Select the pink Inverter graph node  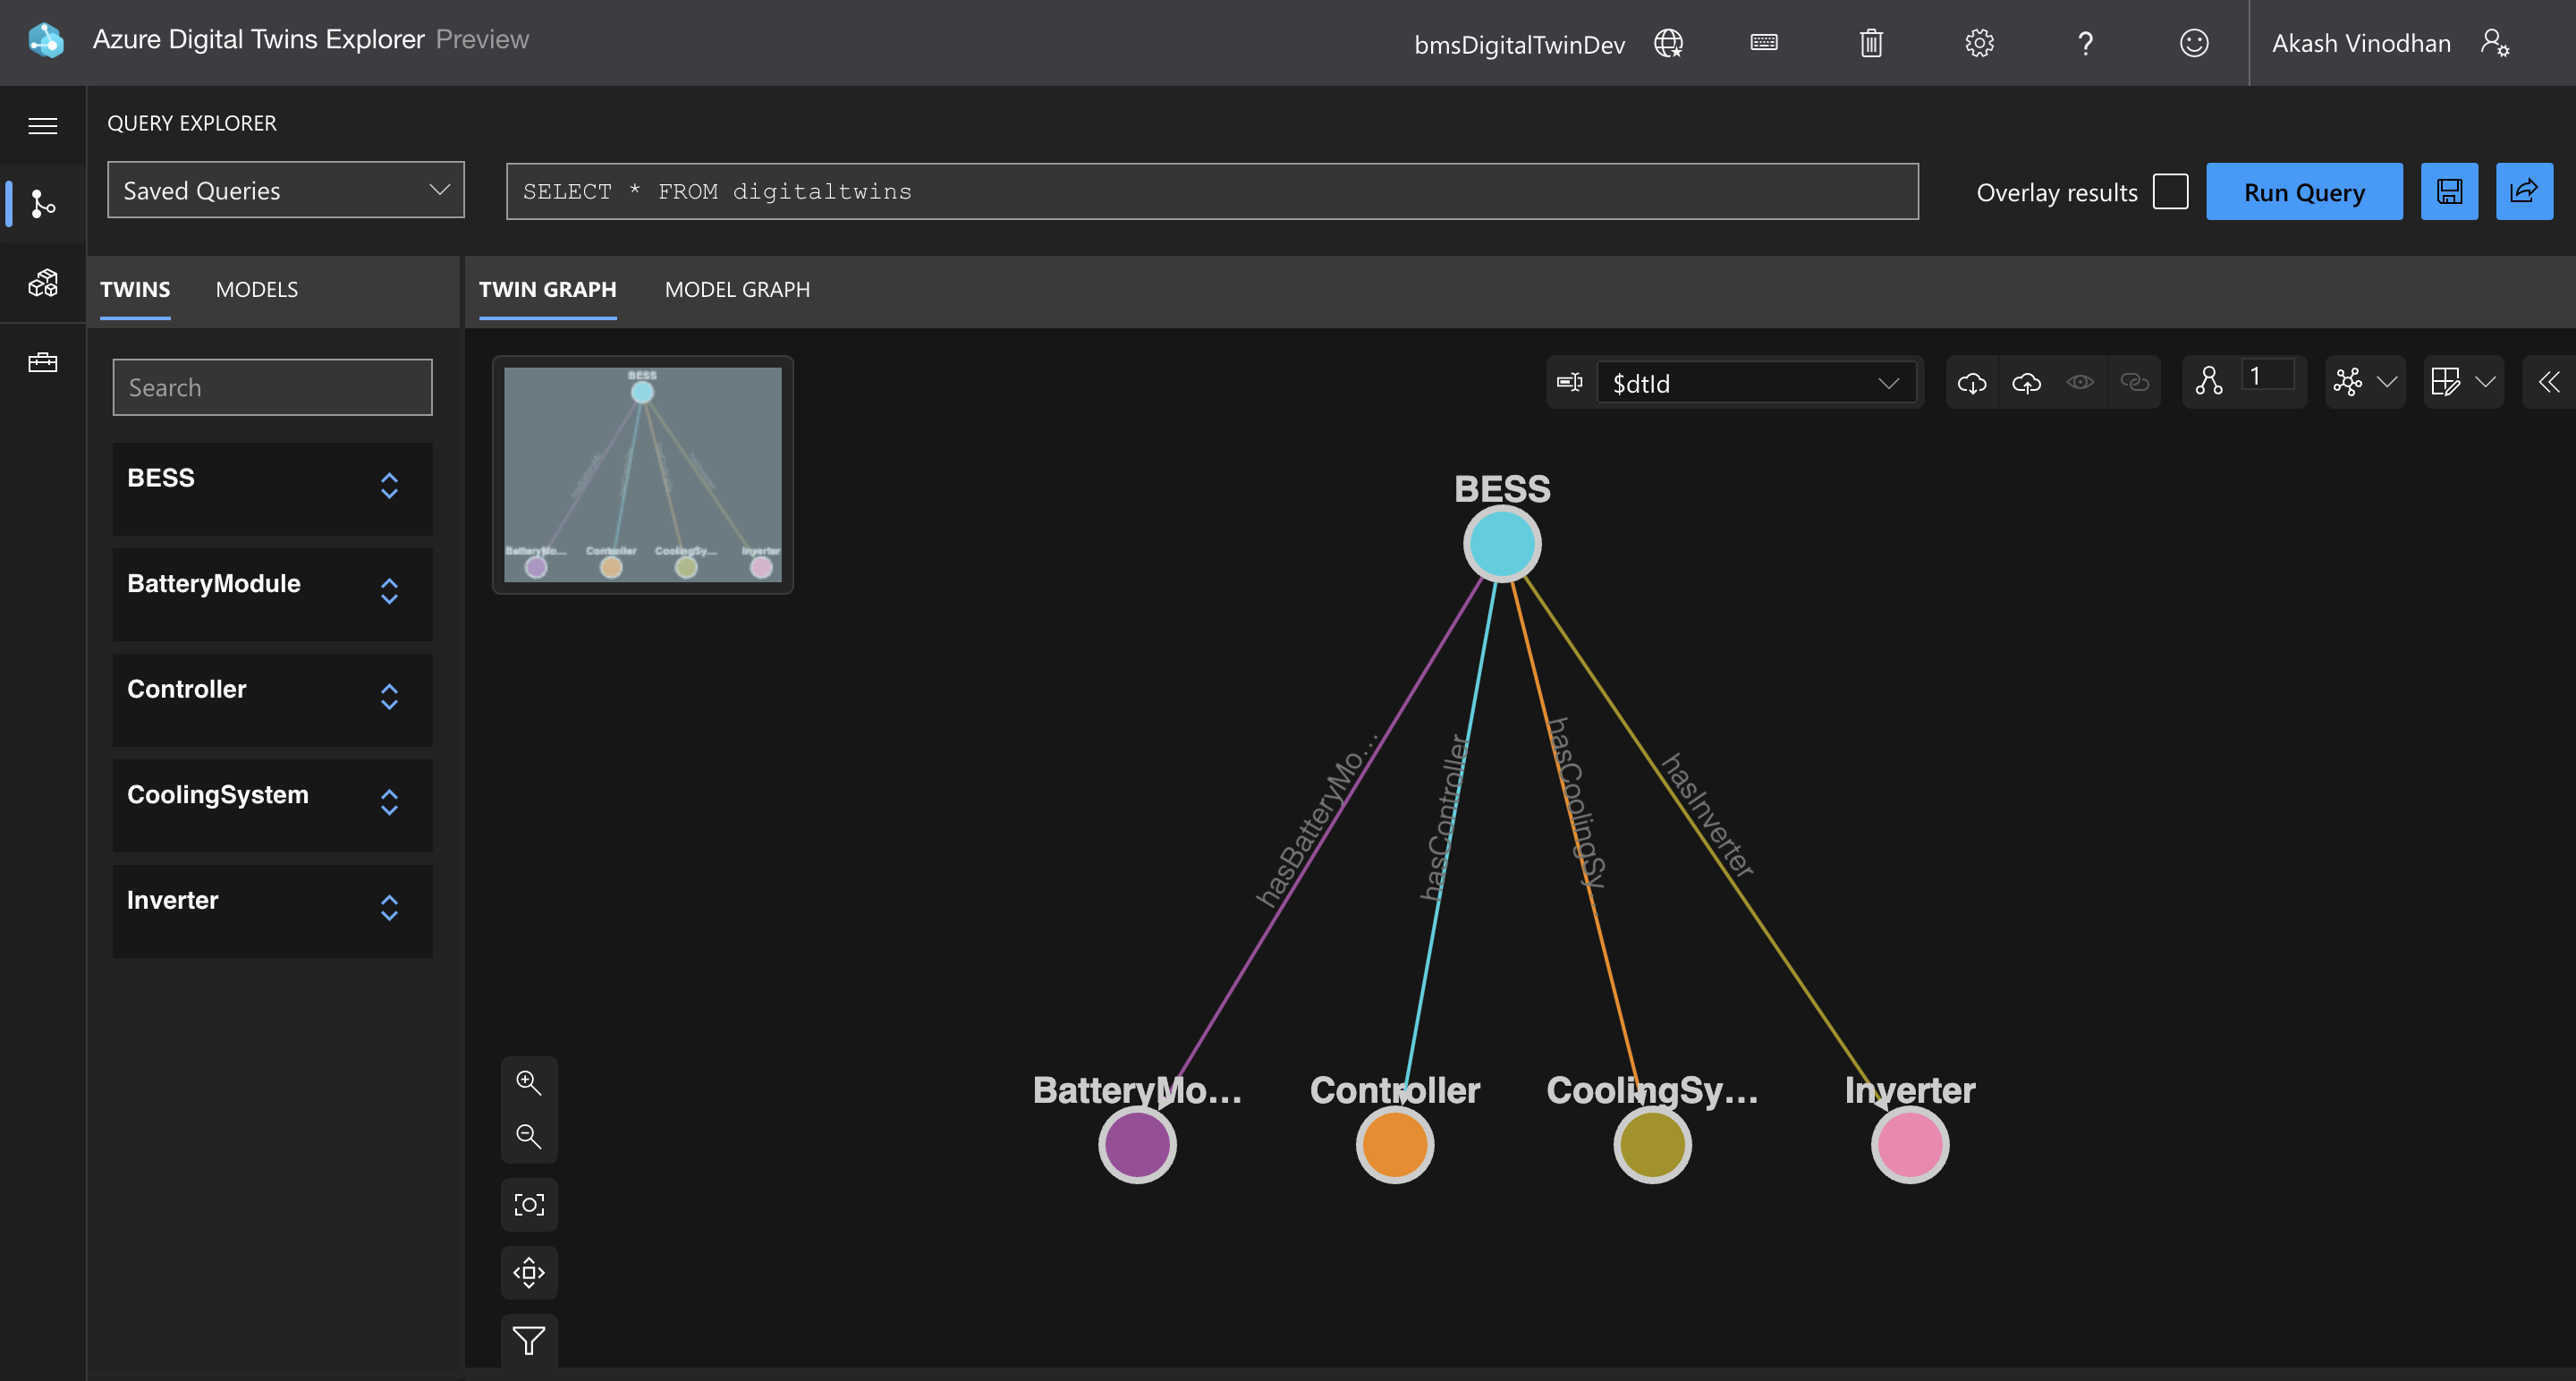coord(1910,1145)
